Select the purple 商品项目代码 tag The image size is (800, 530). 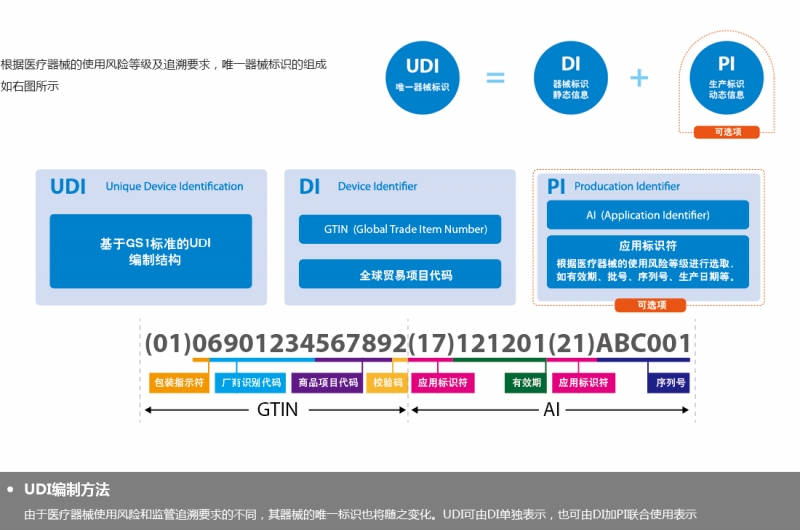click(x=327, y=382)
